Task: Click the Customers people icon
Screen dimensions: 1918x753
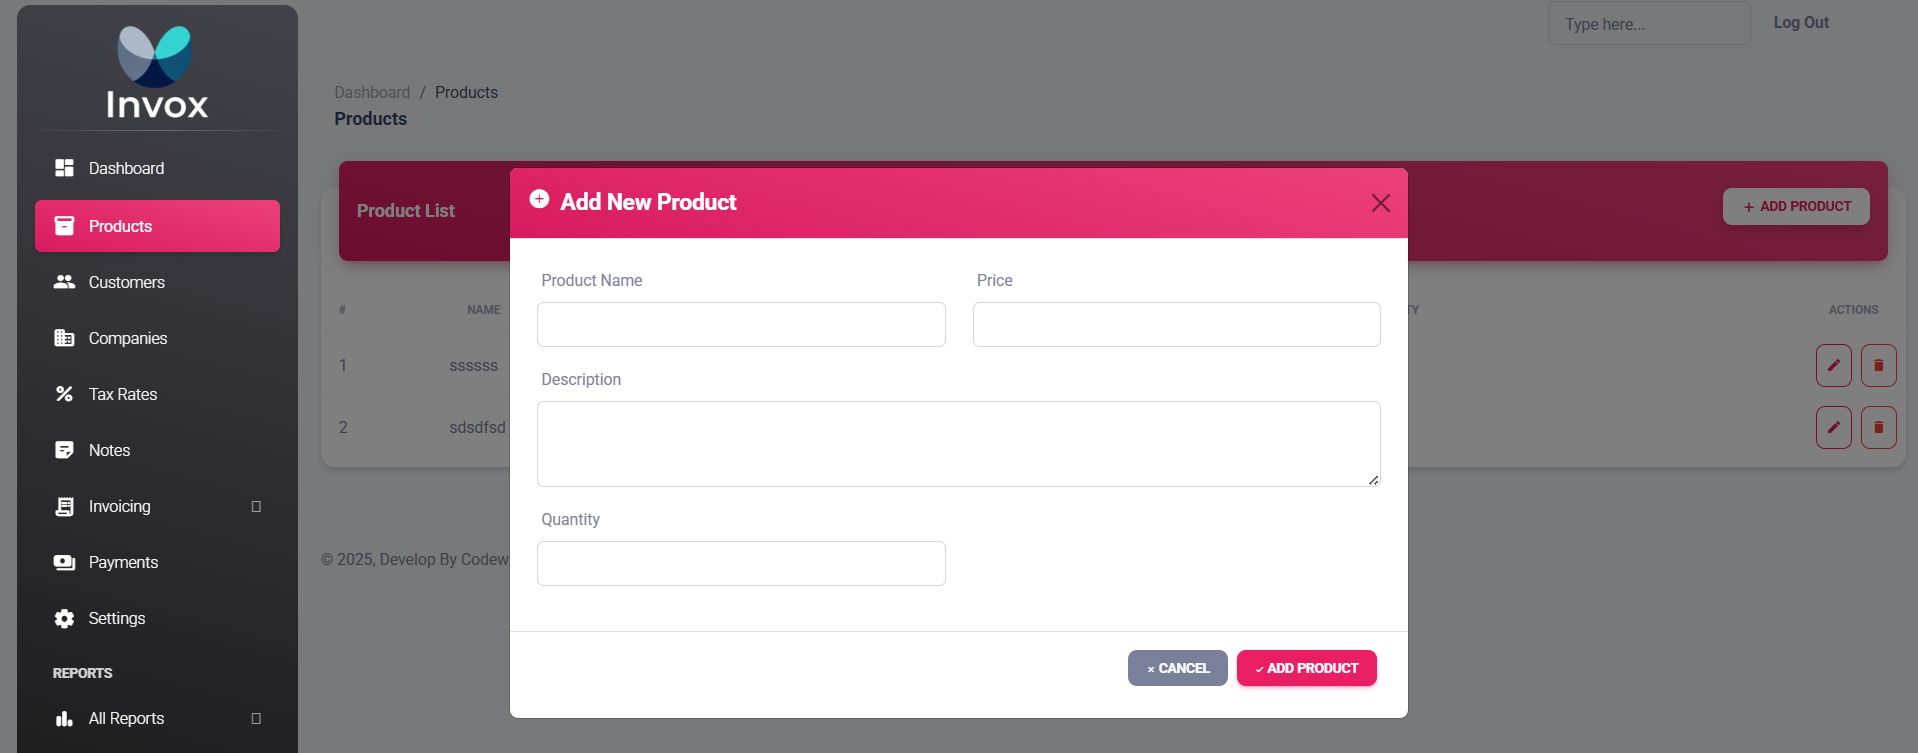Action: pos(64,282)
